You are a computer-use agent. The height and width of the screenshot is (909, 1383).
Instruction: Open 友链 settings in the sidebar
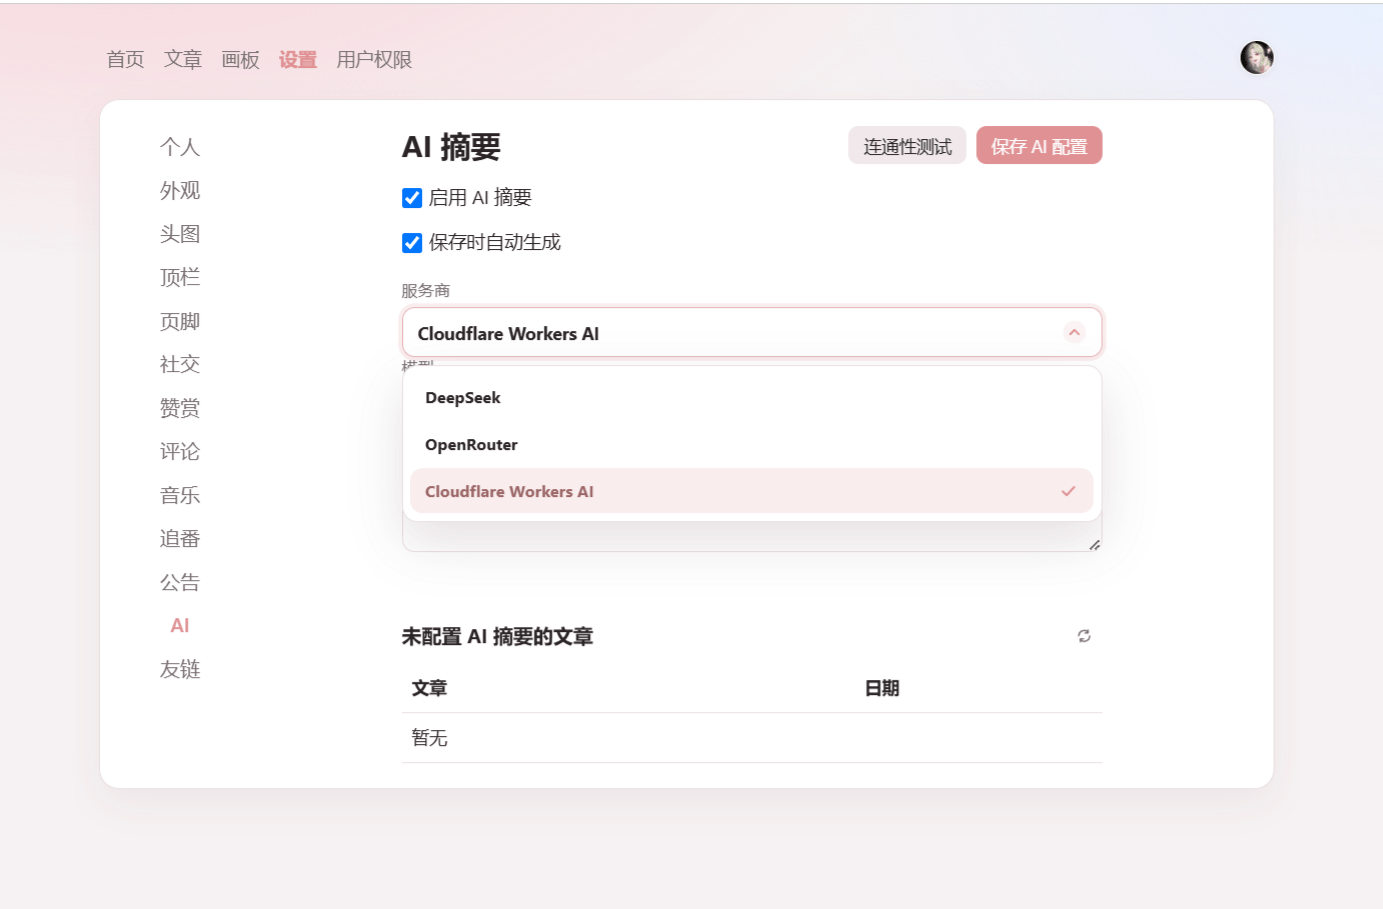coord(180,669)
